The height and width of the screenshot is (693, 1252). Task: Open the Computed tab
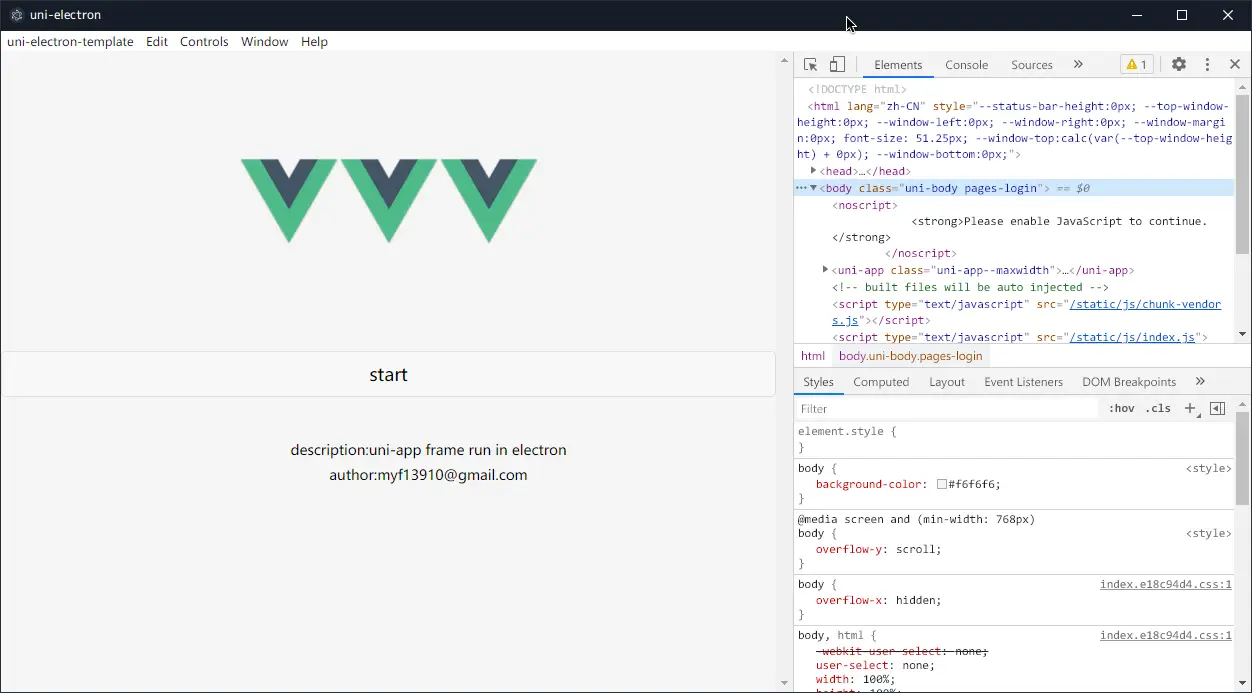[x=881, y=381]
